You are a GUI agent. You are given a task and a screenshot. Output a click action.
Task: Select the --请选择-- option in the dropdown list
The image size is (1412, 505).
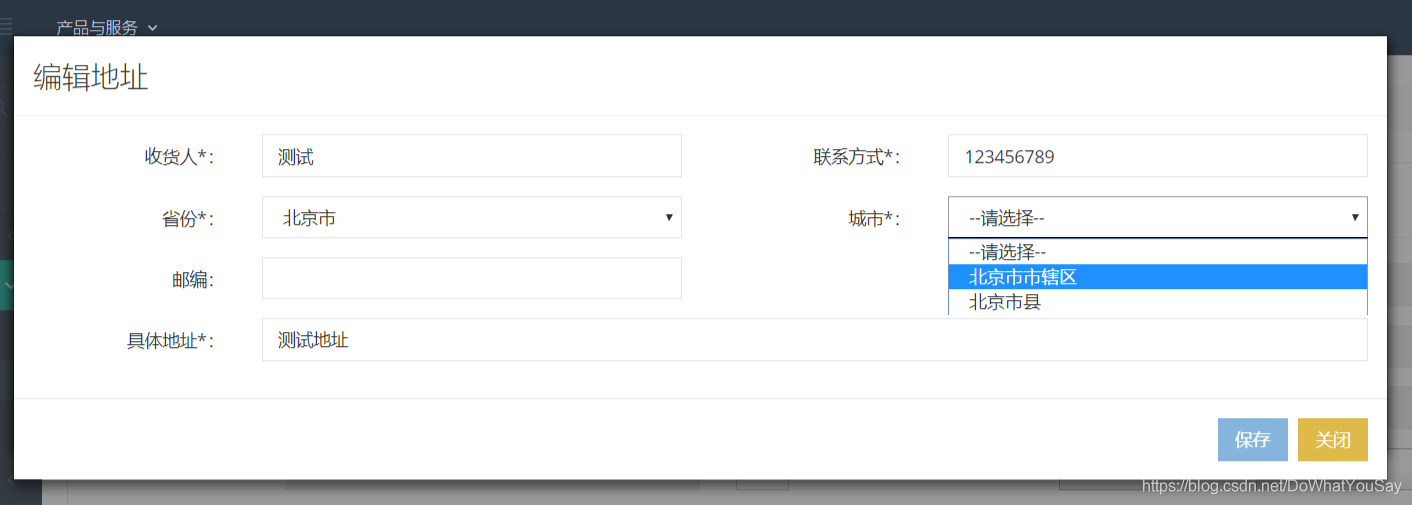[x=1158, y=252]
